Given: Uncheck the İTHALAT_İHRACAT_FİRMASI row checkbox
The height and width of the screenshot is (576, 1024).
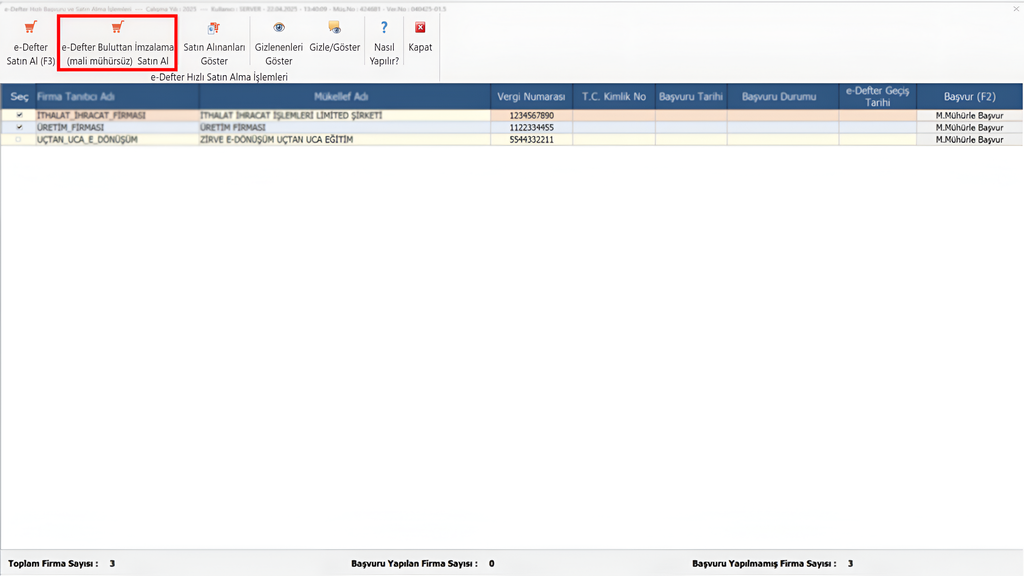Looking at the screenshot, I should click(19, 115).
